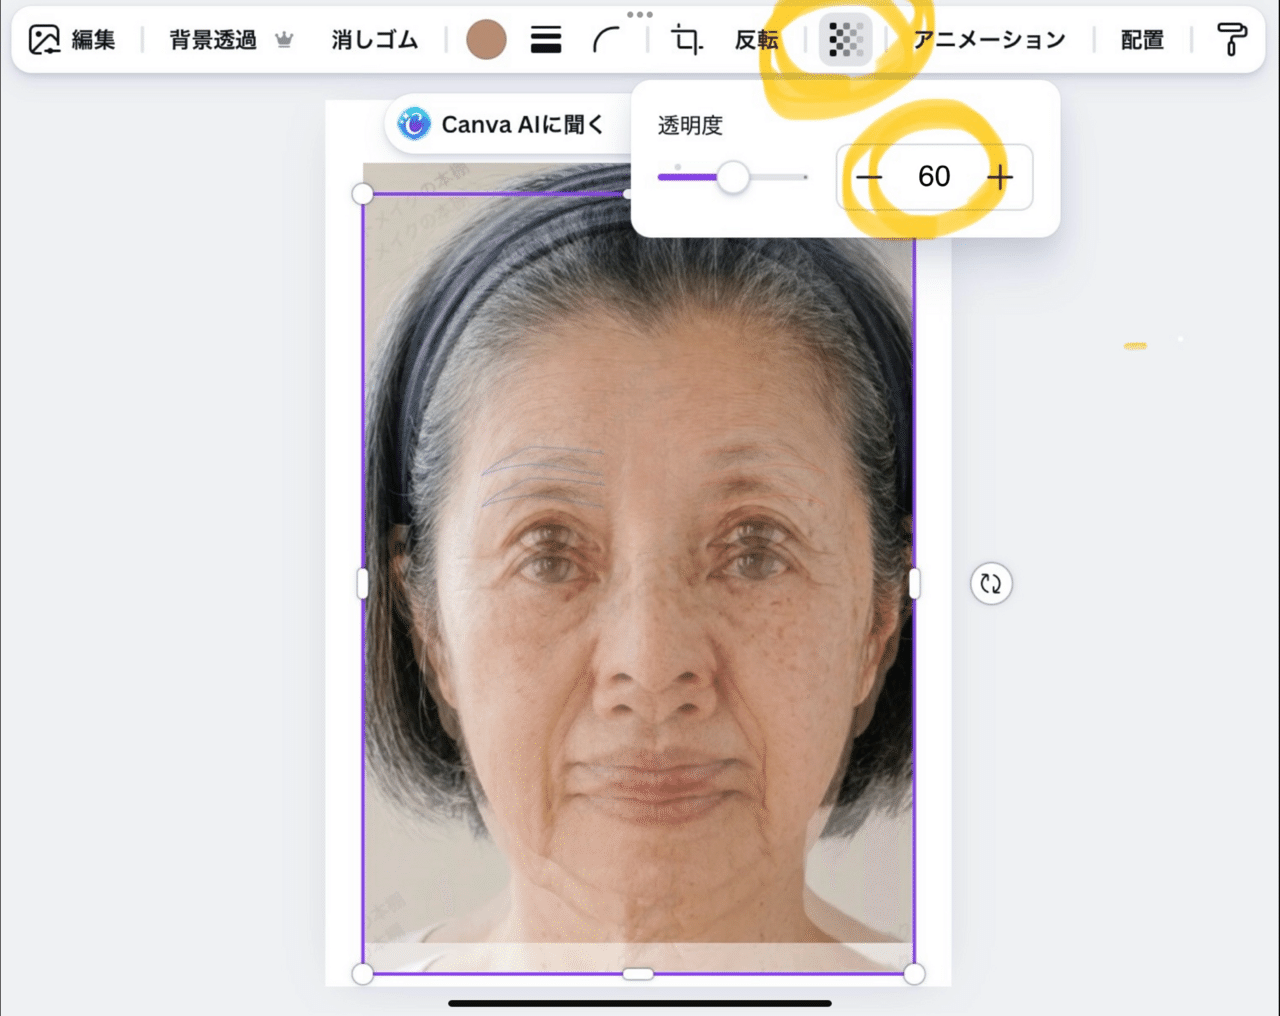Screen dimensions: 1280x1016
Task: Click the transparency value field showing 60
Action: click(x=934, y=177)
